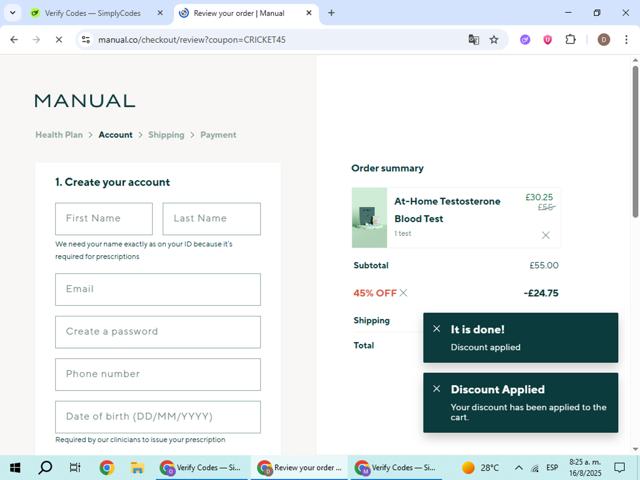Open the Extensions puzzle menu
Screen dimensions: 640x480
point(570,40)
